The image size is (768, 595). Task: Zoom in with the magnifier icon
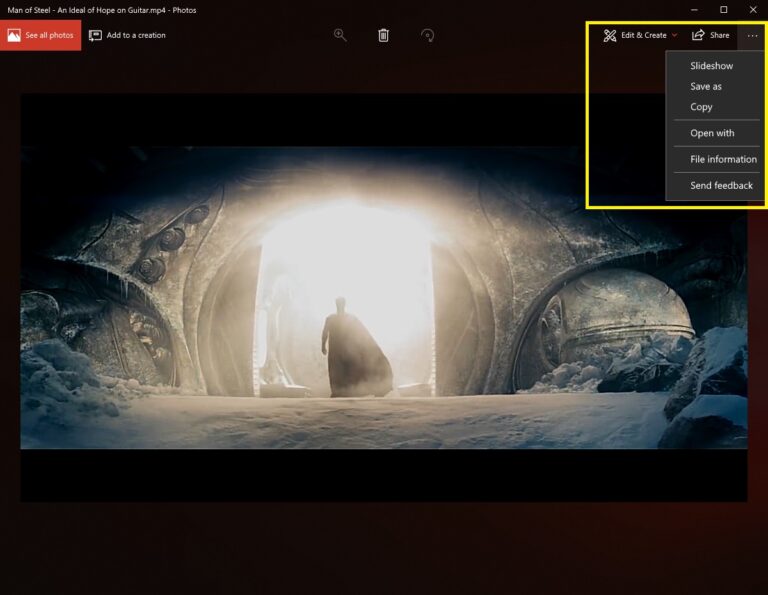click(340, 35)
